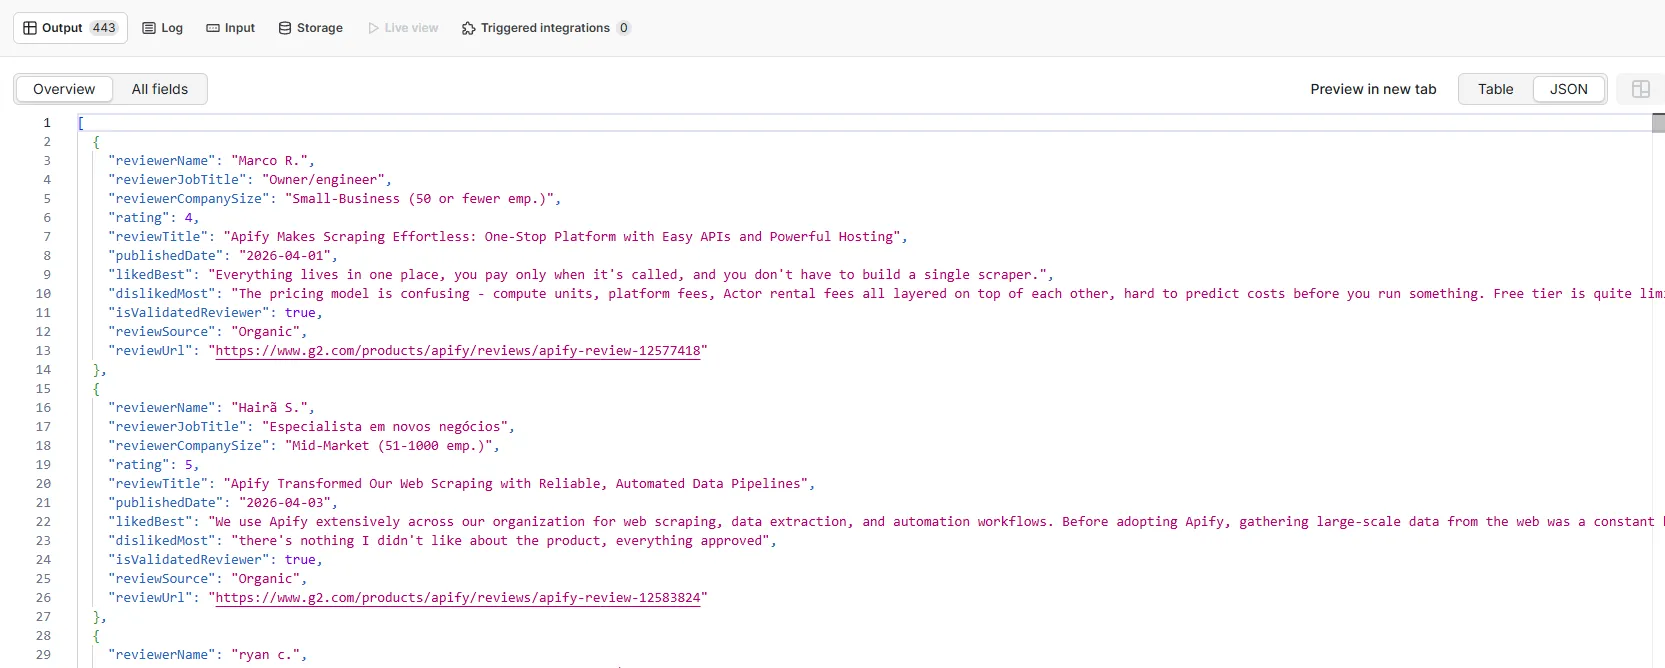Click line number 28 in the gutter
This screenshot has height=668, width=1665.
(x=43, y=636)
